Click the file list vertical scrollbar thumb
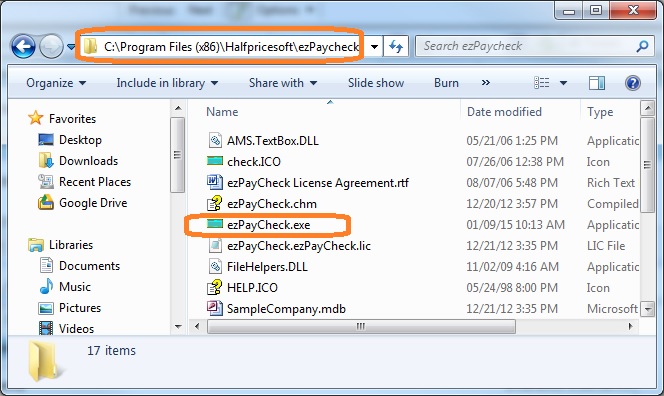Viewport: 664px width, 396px height. (647, 165)
